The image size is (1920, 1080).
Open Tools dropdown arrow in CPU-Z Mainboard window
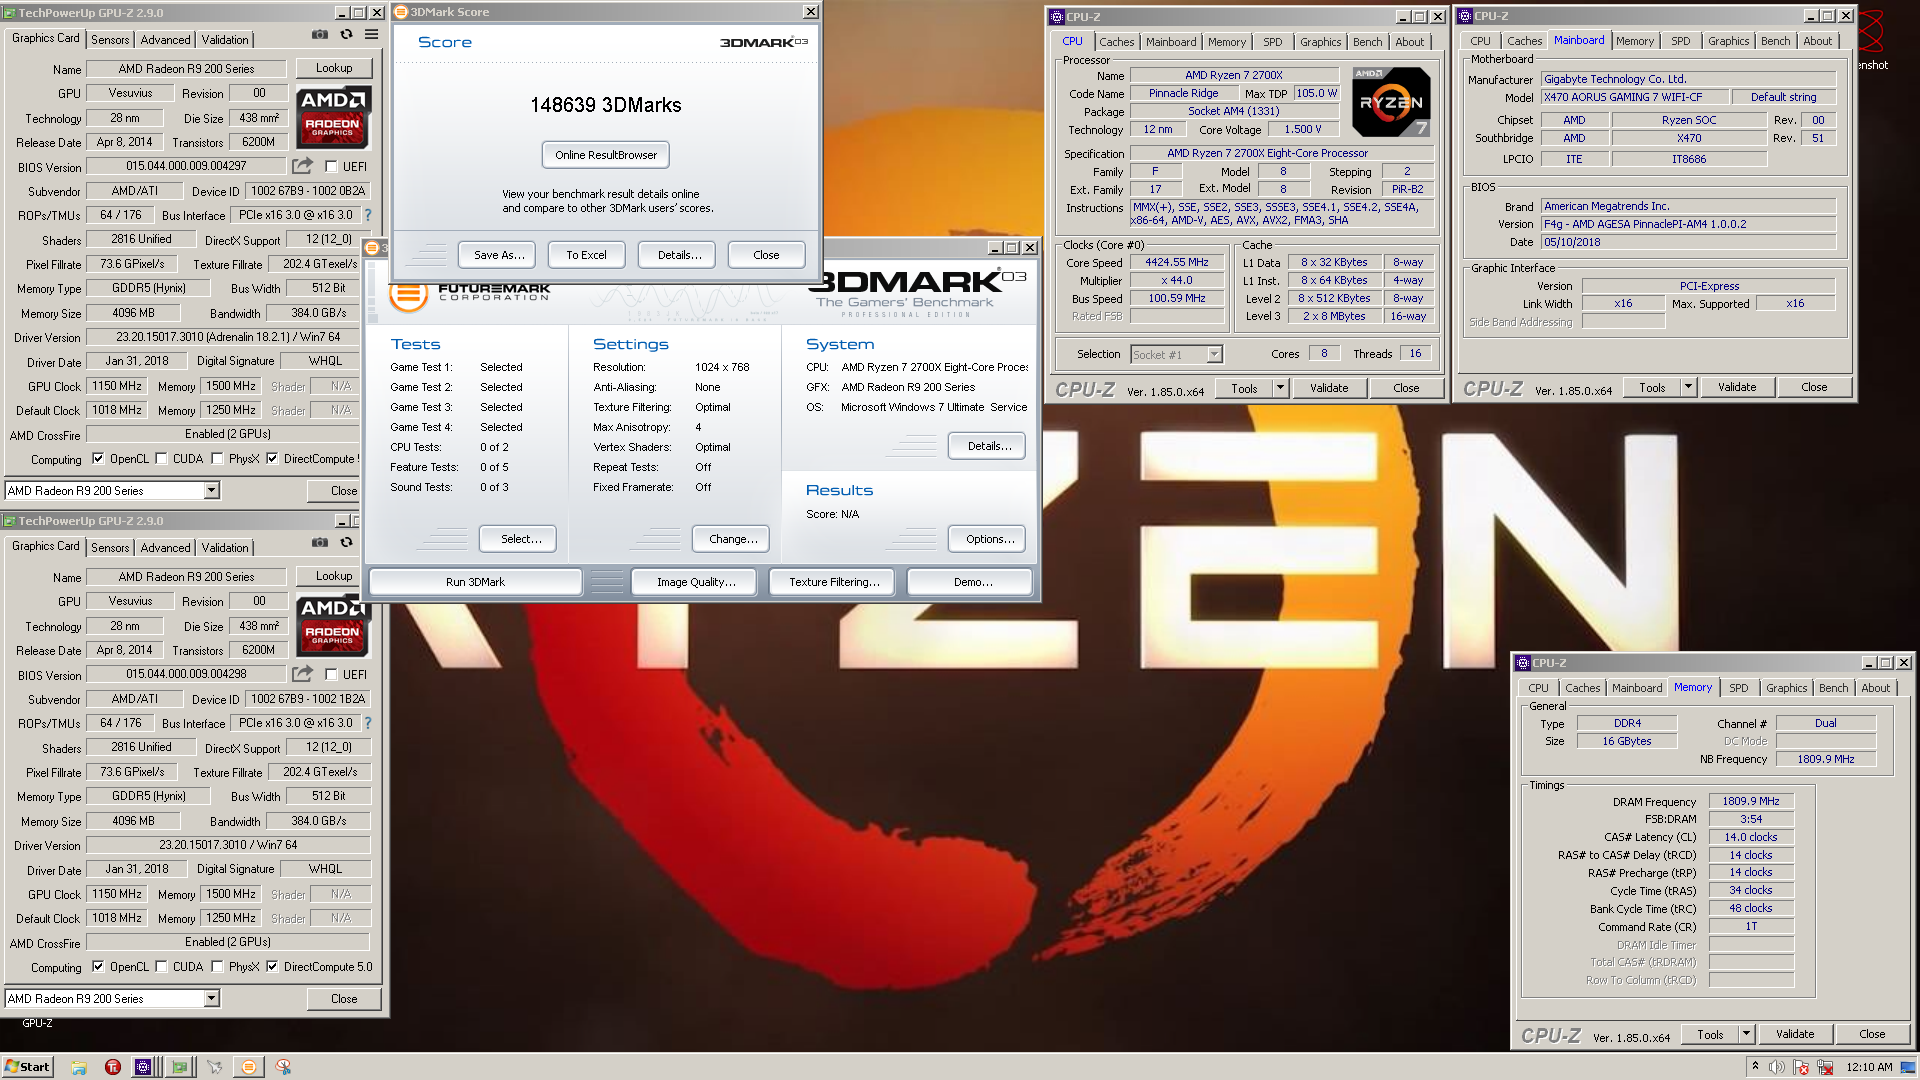click(1688, 387)
